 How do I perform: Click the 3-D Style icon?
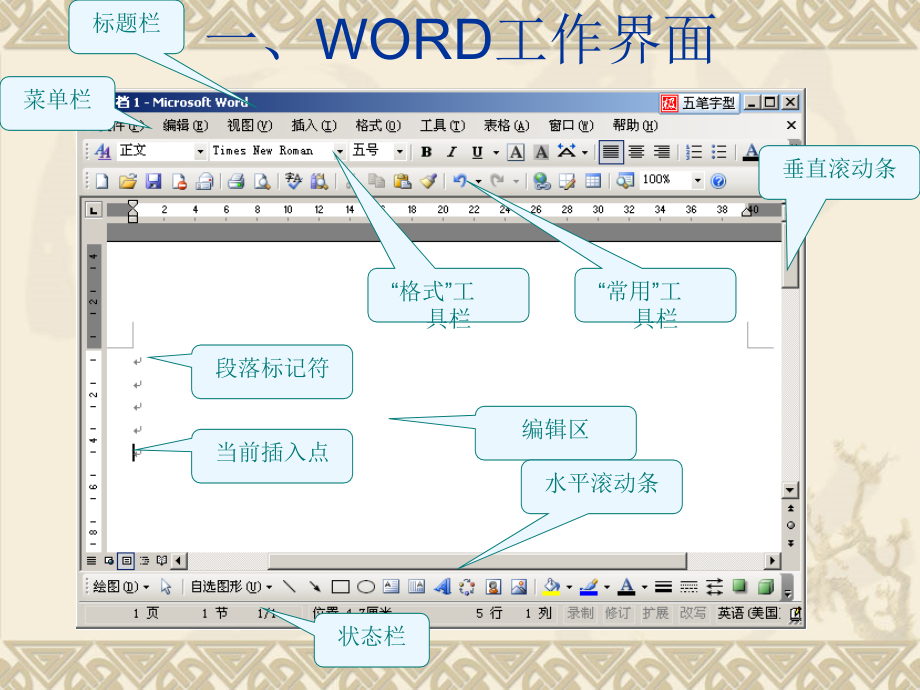point(766,586)
